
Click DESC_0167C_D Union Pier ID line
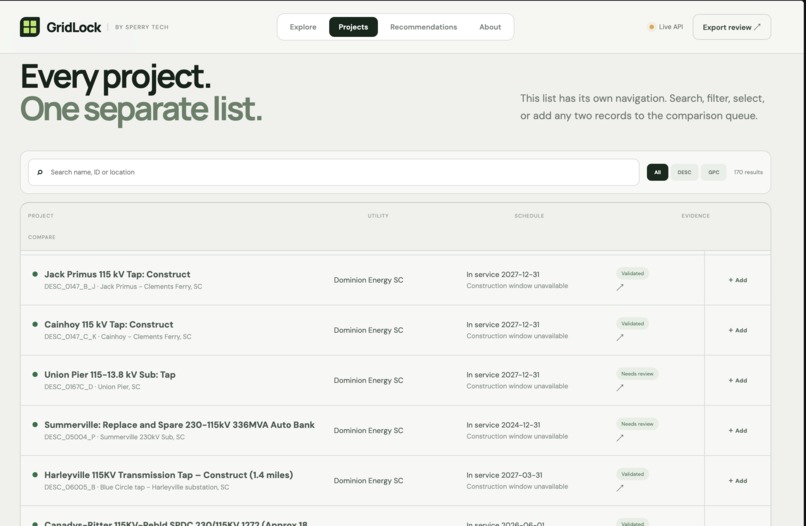tap(92, 387)
